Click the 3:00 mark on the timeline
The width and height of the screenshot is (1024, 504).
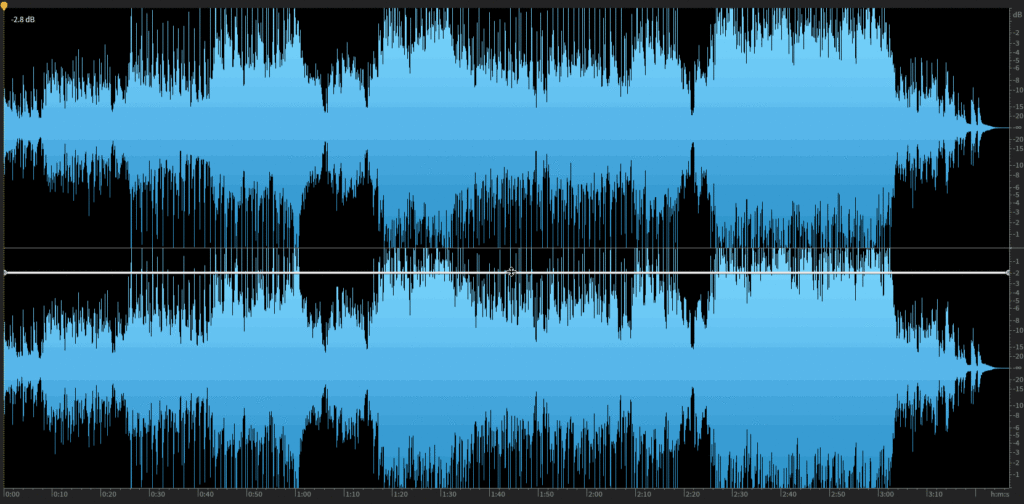[886, 494]
